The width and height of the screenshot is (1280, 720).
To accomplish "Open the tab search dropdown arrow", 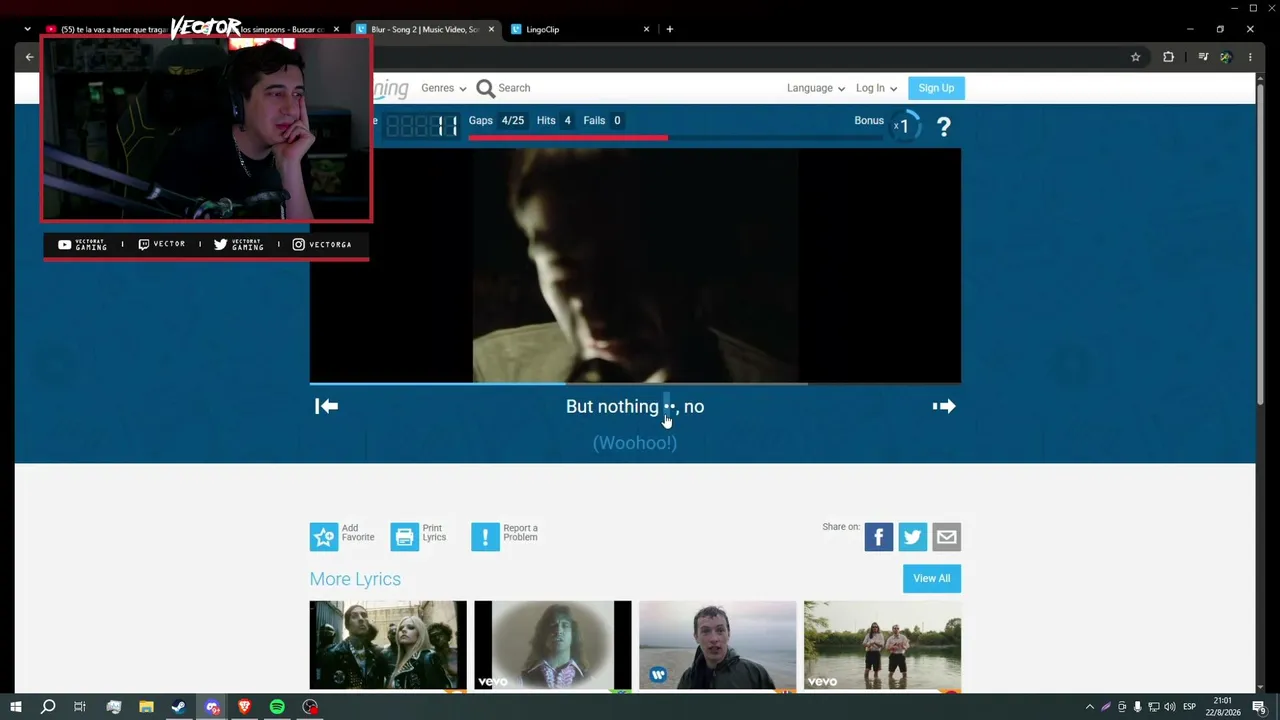I will point(27,29).
